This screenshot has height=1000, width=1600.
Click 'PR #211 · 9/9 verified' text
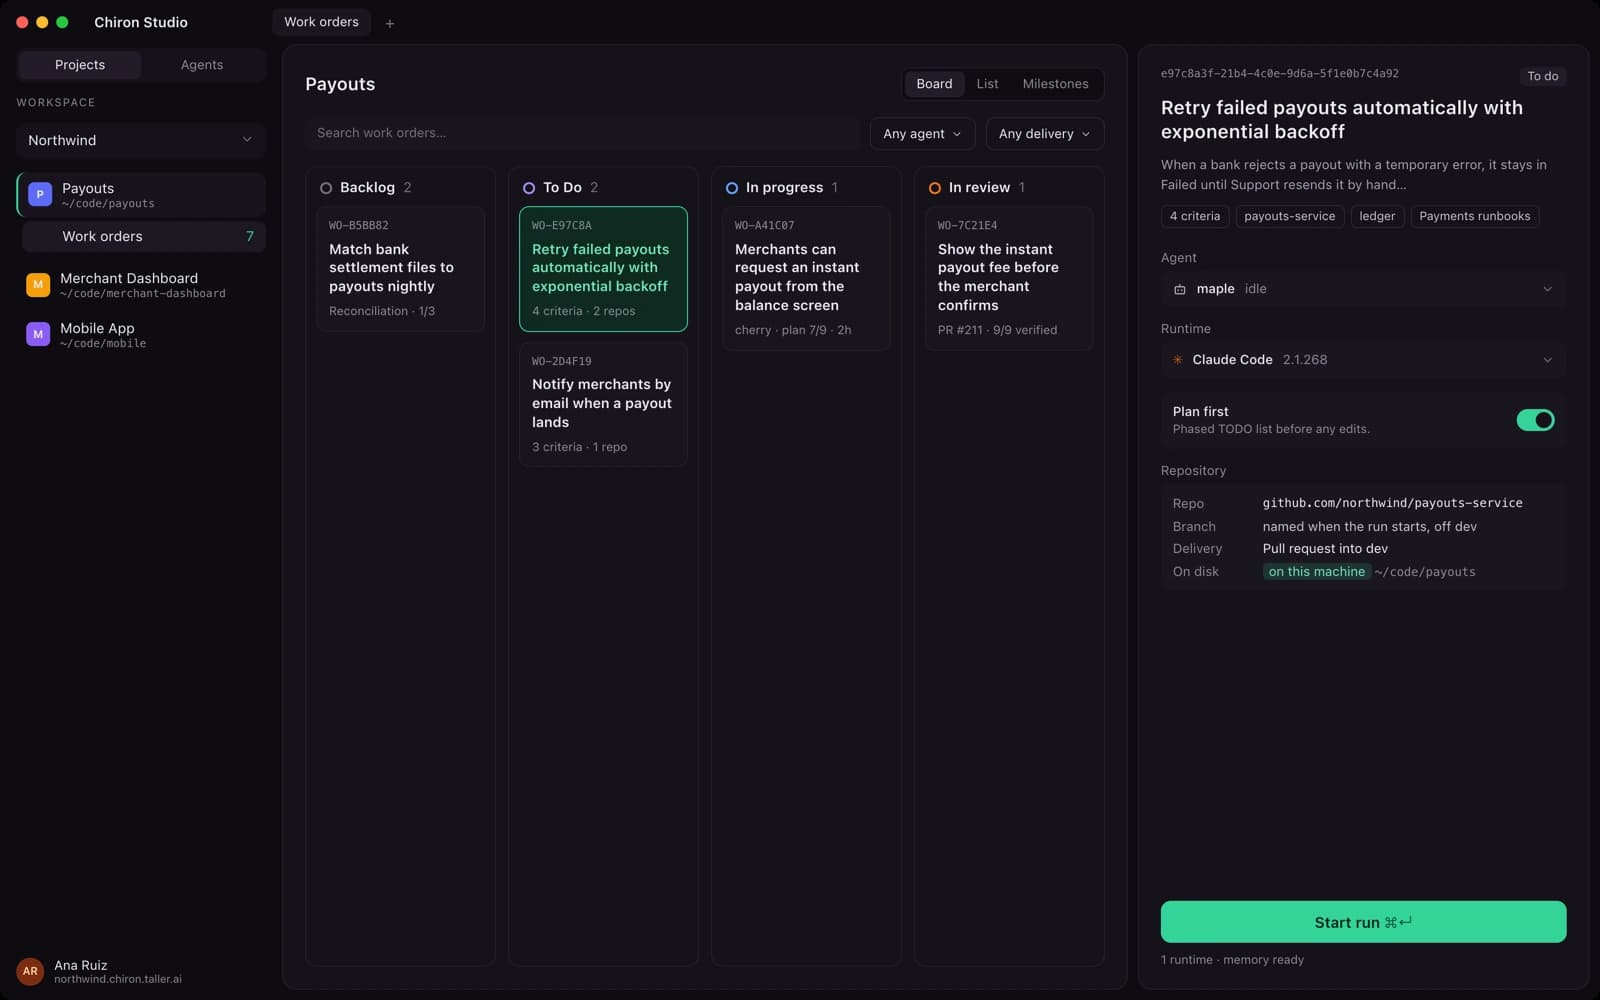tap(997, 330)
